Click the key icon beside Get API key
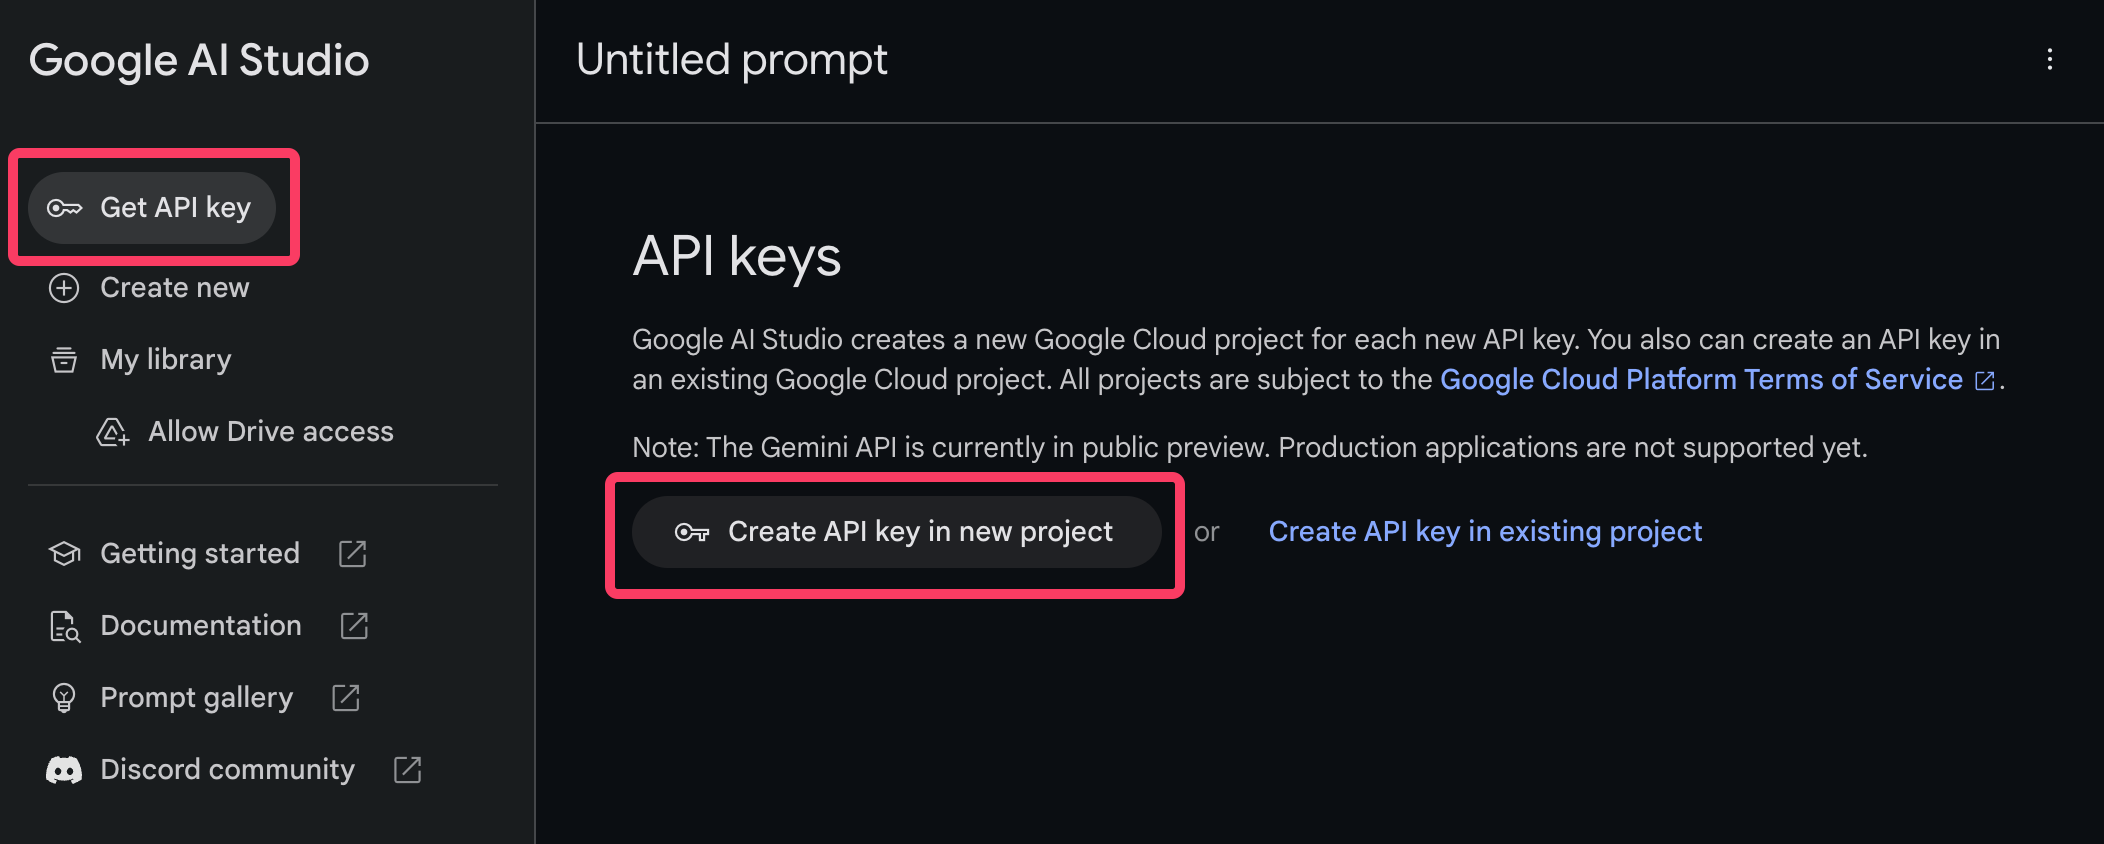The height and width of the screenshot is (844, 2104). (65, 208)
